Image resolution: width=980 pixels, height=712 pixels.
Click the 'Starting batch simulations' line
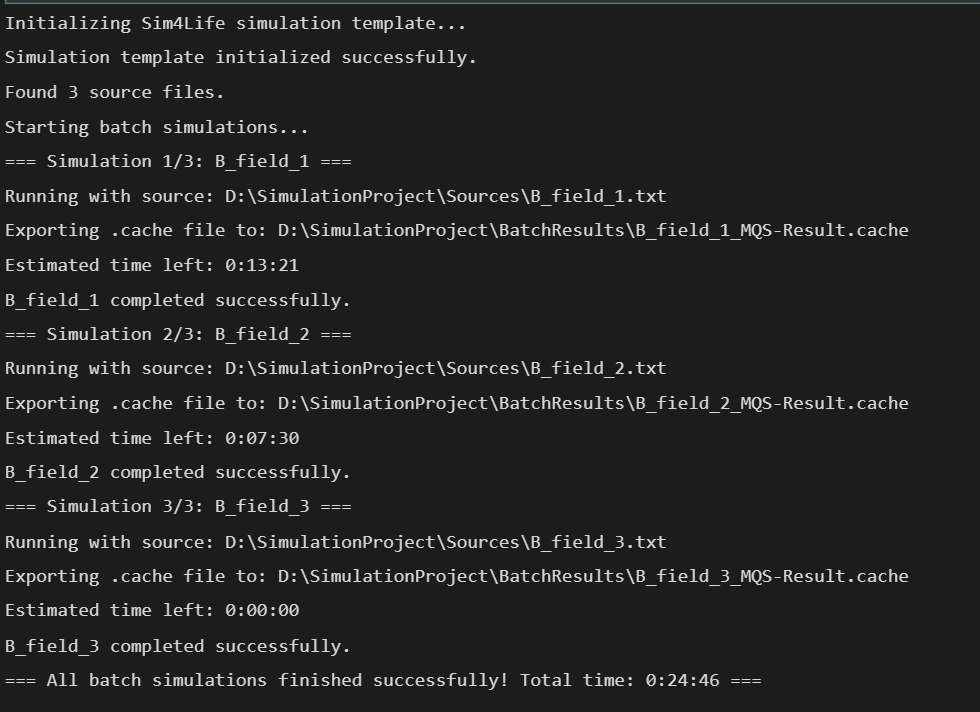pyautogui.click(x=157, y=127)
